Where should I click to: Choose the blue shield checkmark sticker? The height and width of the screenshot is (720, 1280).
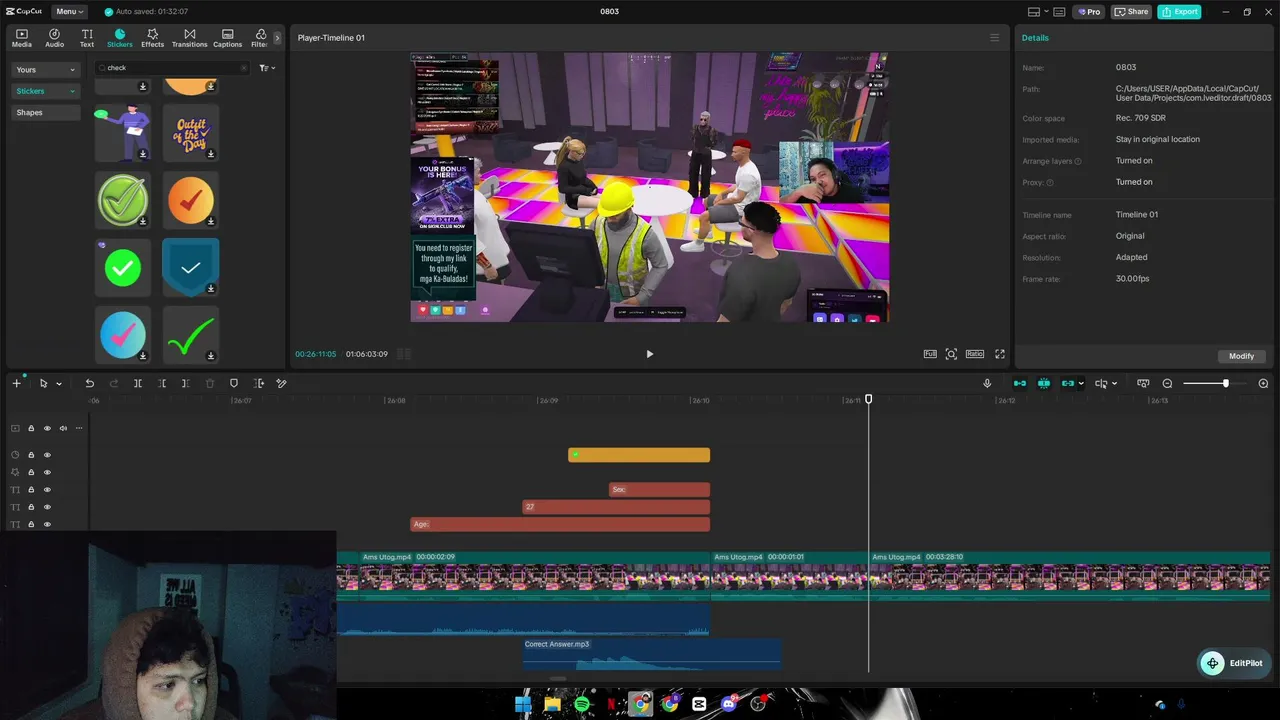(x=190, y=267)
